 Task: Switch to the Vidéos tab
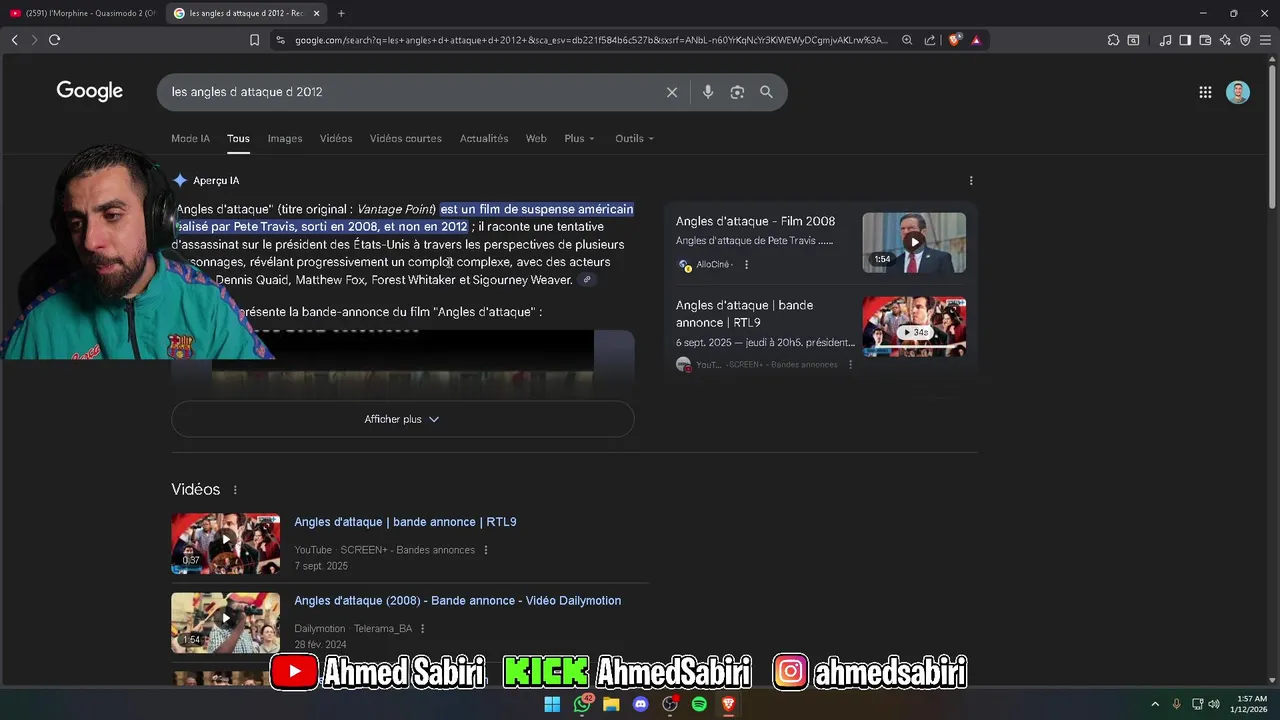336,139
